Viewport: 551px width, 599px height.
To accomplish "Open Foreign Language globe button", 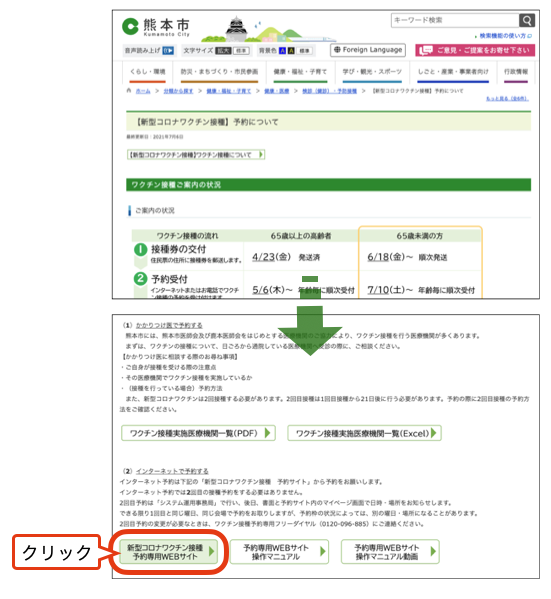I will click(368, 50).
